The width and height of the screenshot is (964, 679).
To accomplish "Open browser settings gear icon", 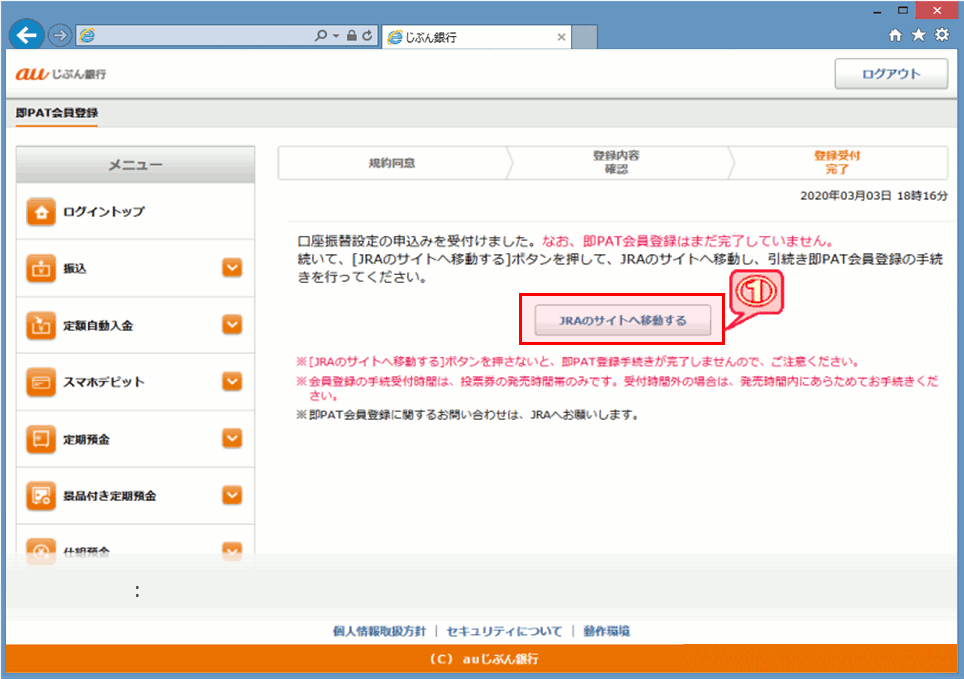I will point(942,35).
